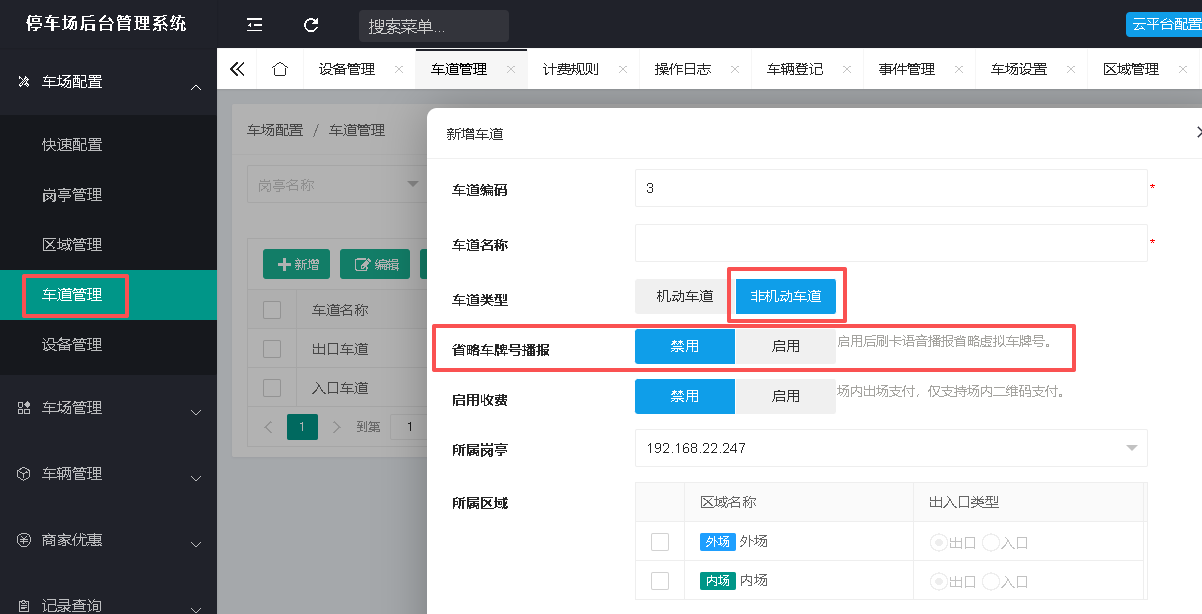1202x614 pixels.
Task: Switch to the 车辆登记 tab
Action: point(795,69)
